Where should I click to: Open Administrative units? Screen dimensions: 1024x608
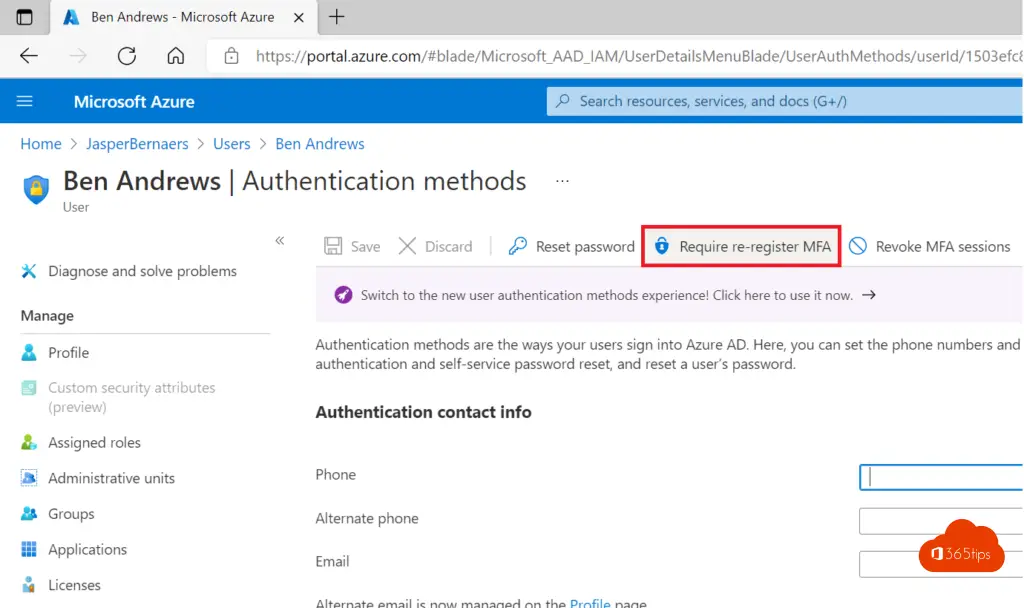[x=98, y=478]
